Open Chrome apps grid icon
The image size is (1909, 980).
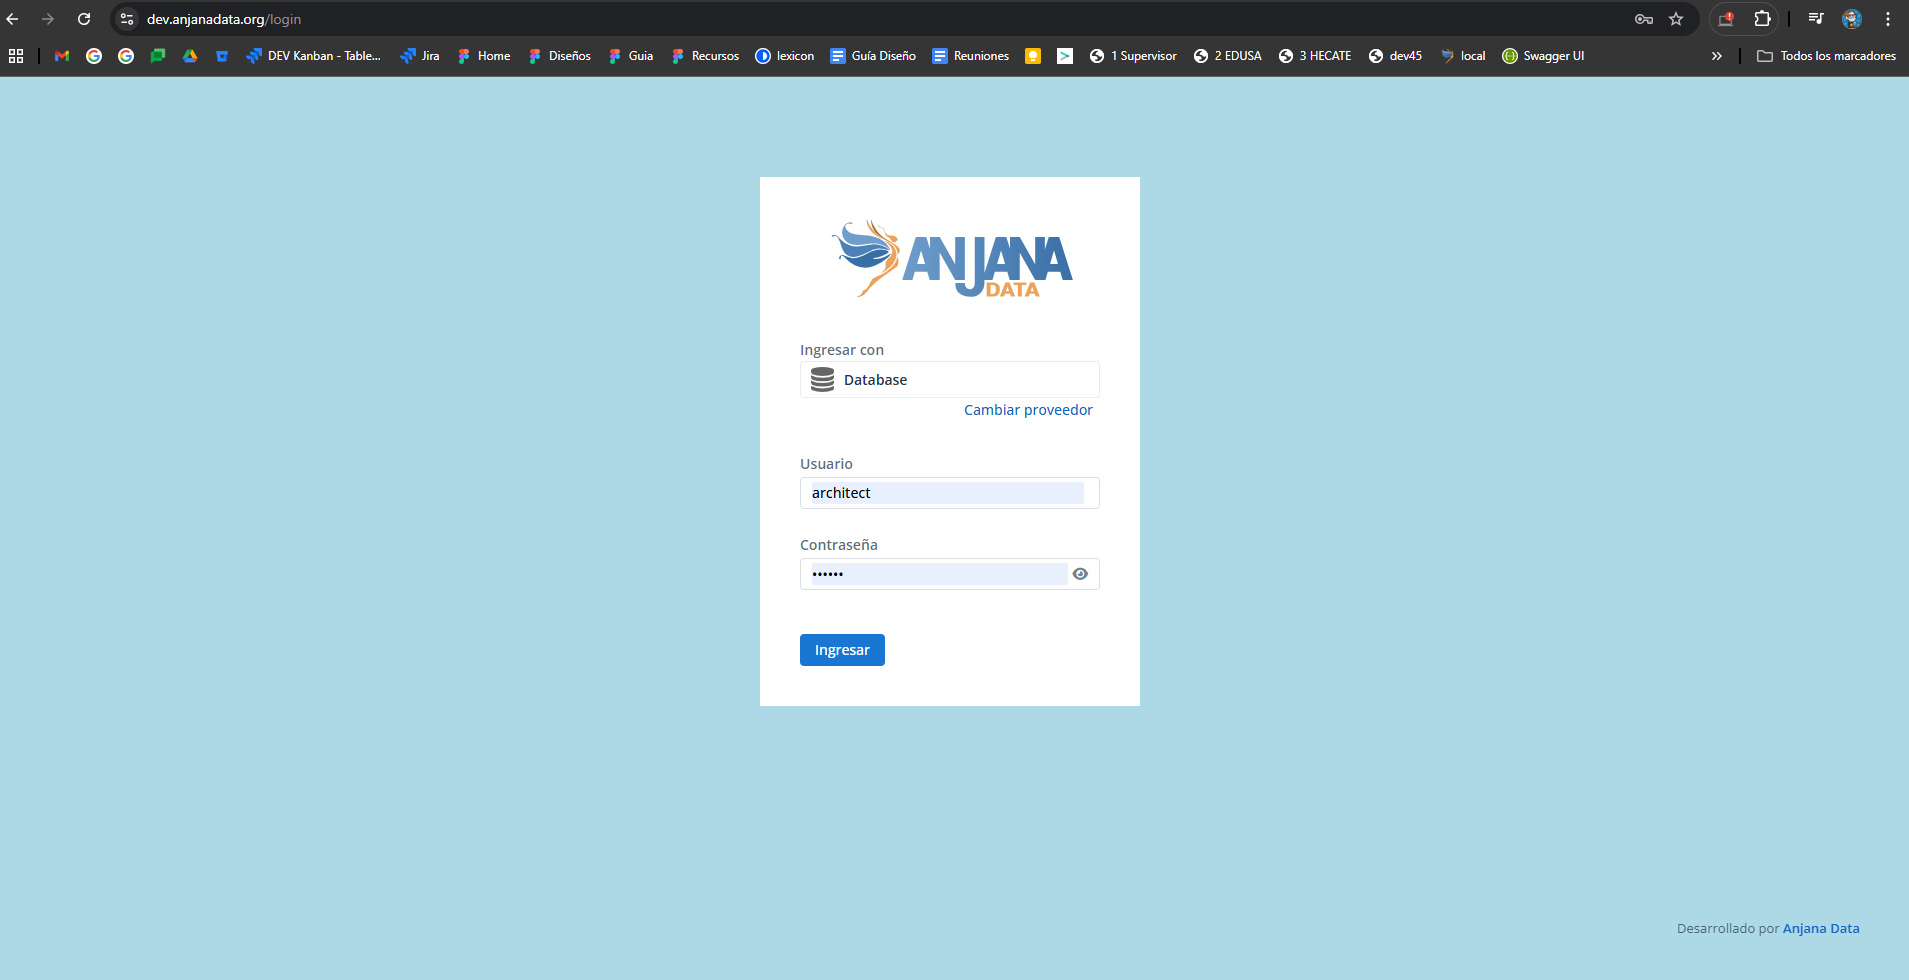point(16,56)
